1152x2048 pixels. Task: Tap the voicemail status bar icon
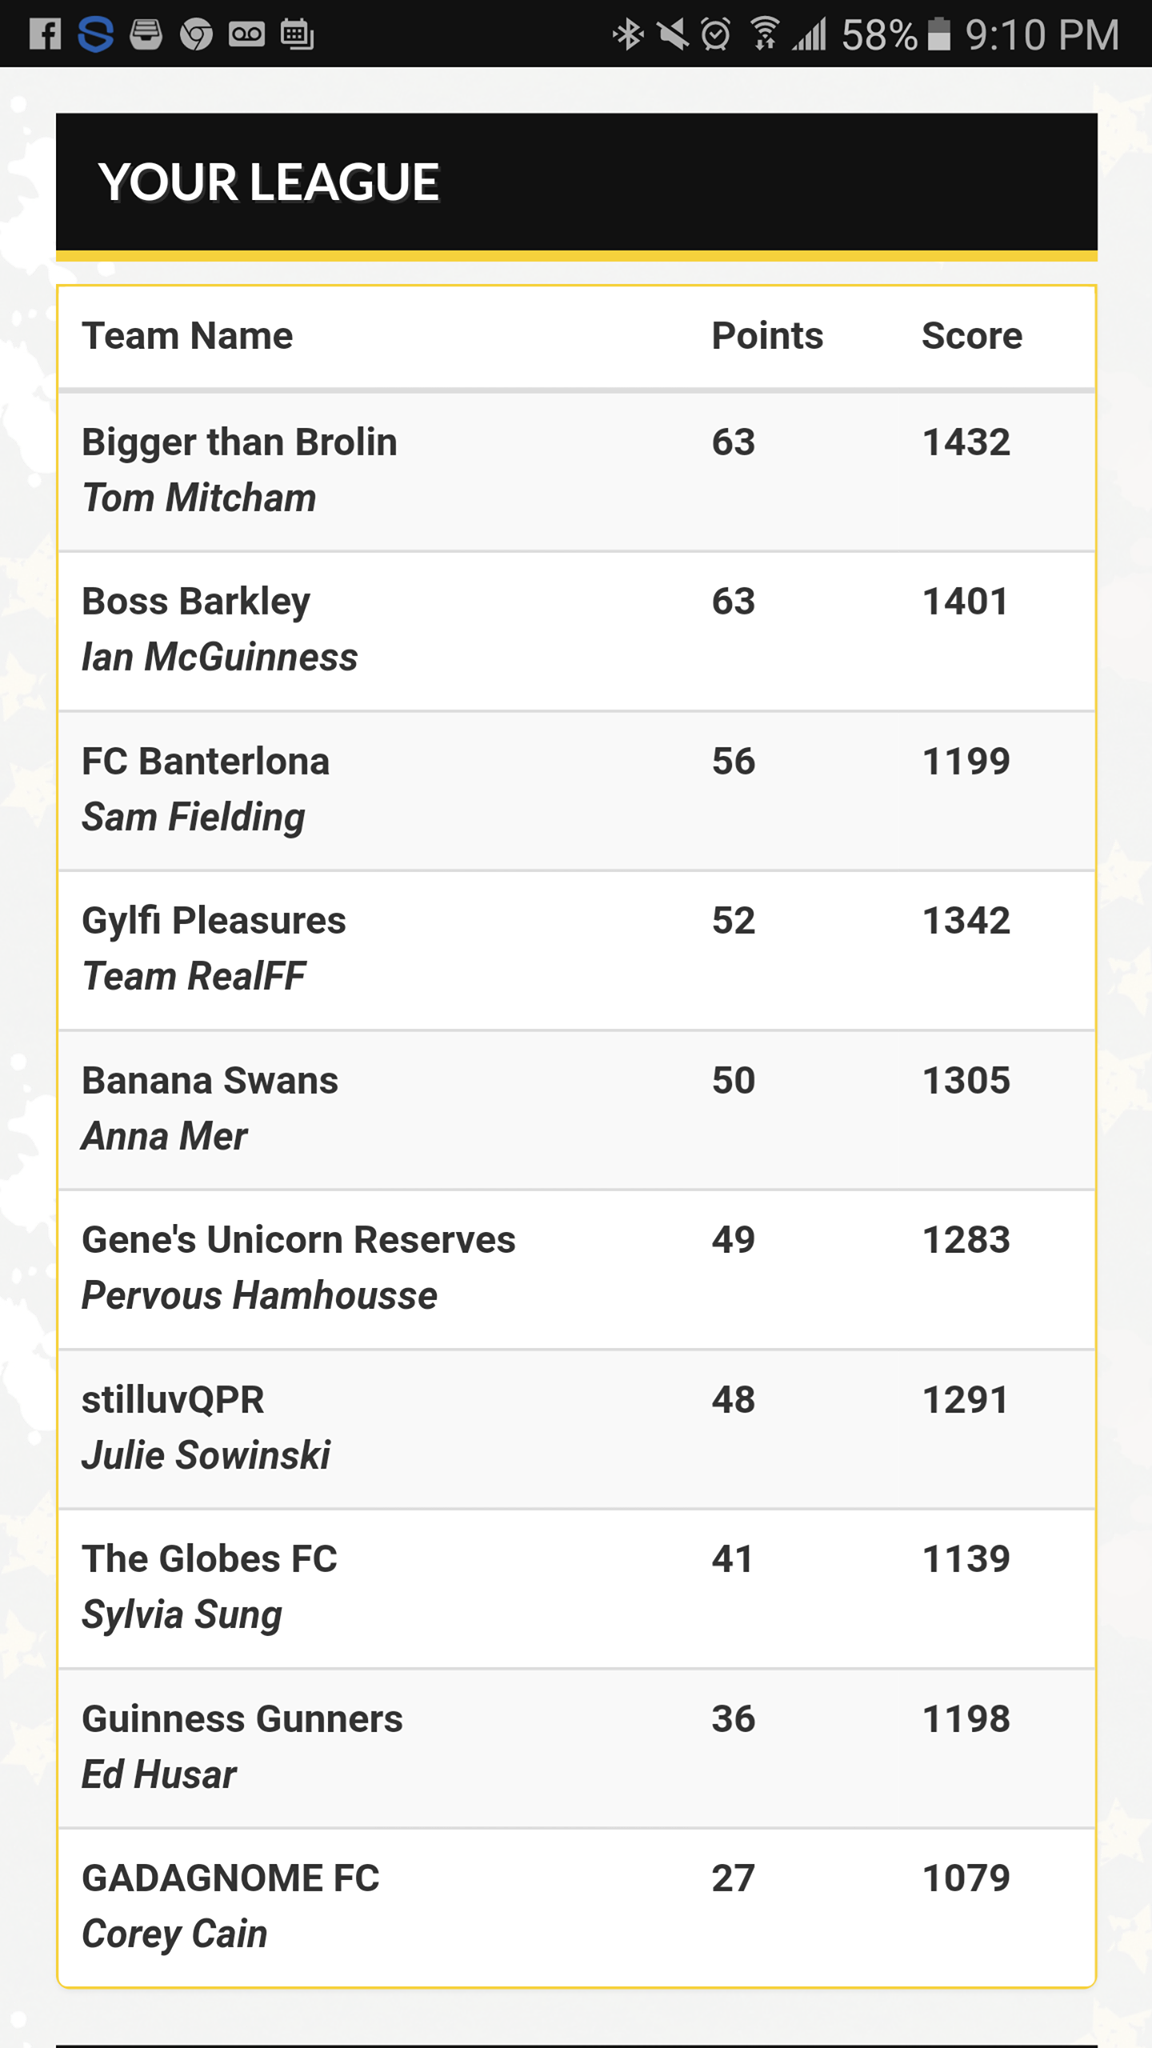[x=247, y=35]
